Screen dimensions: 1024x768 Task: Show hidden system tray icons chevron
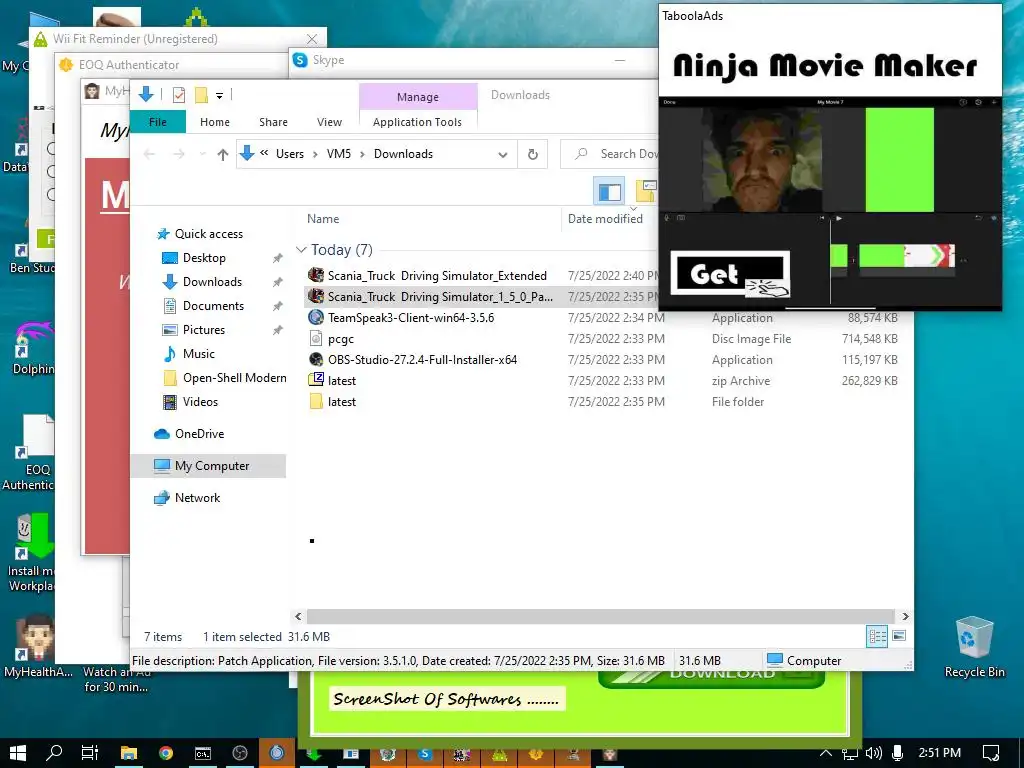[x=825, y=753]
